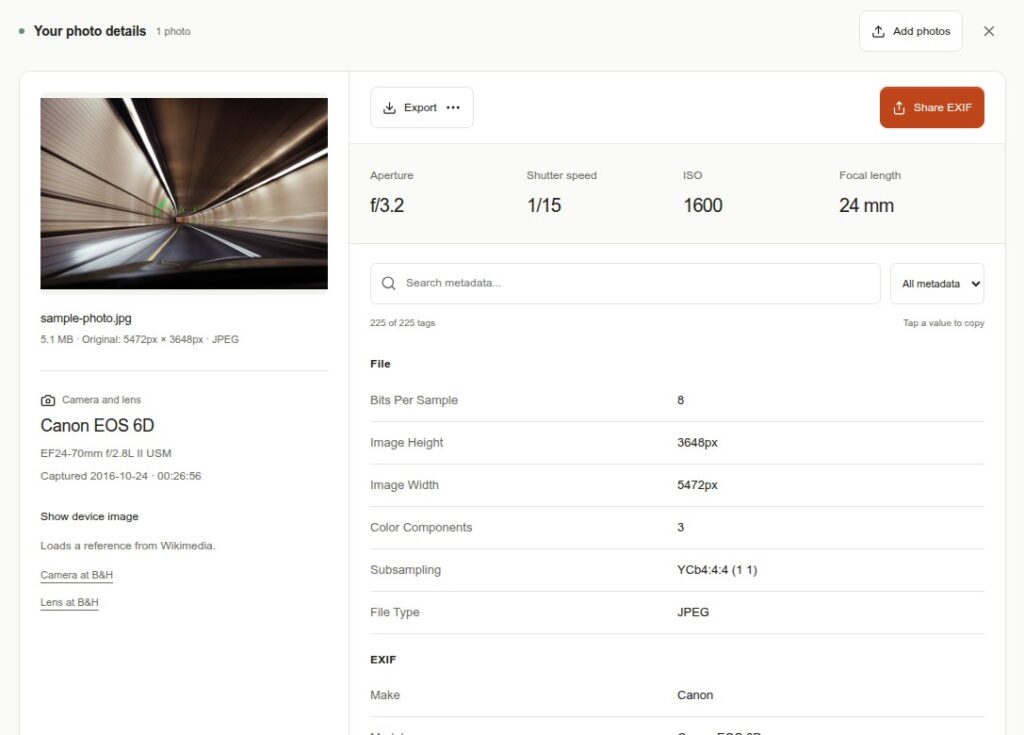Click the Canon EOS 6D camera name
Image resolution: width=1024 pixels, height=735 pixels.
pyautogui.click(x=97, y=426)
